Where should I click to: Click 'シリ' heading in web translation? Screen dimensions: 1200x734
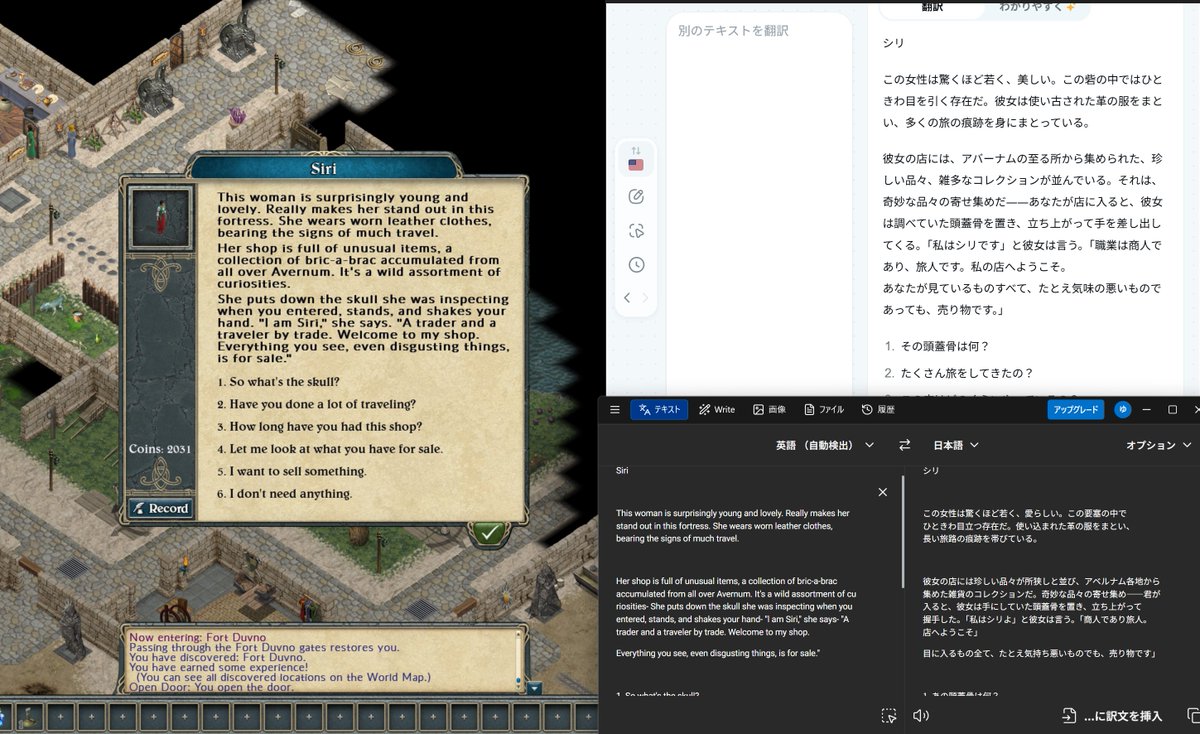[894, 43]
